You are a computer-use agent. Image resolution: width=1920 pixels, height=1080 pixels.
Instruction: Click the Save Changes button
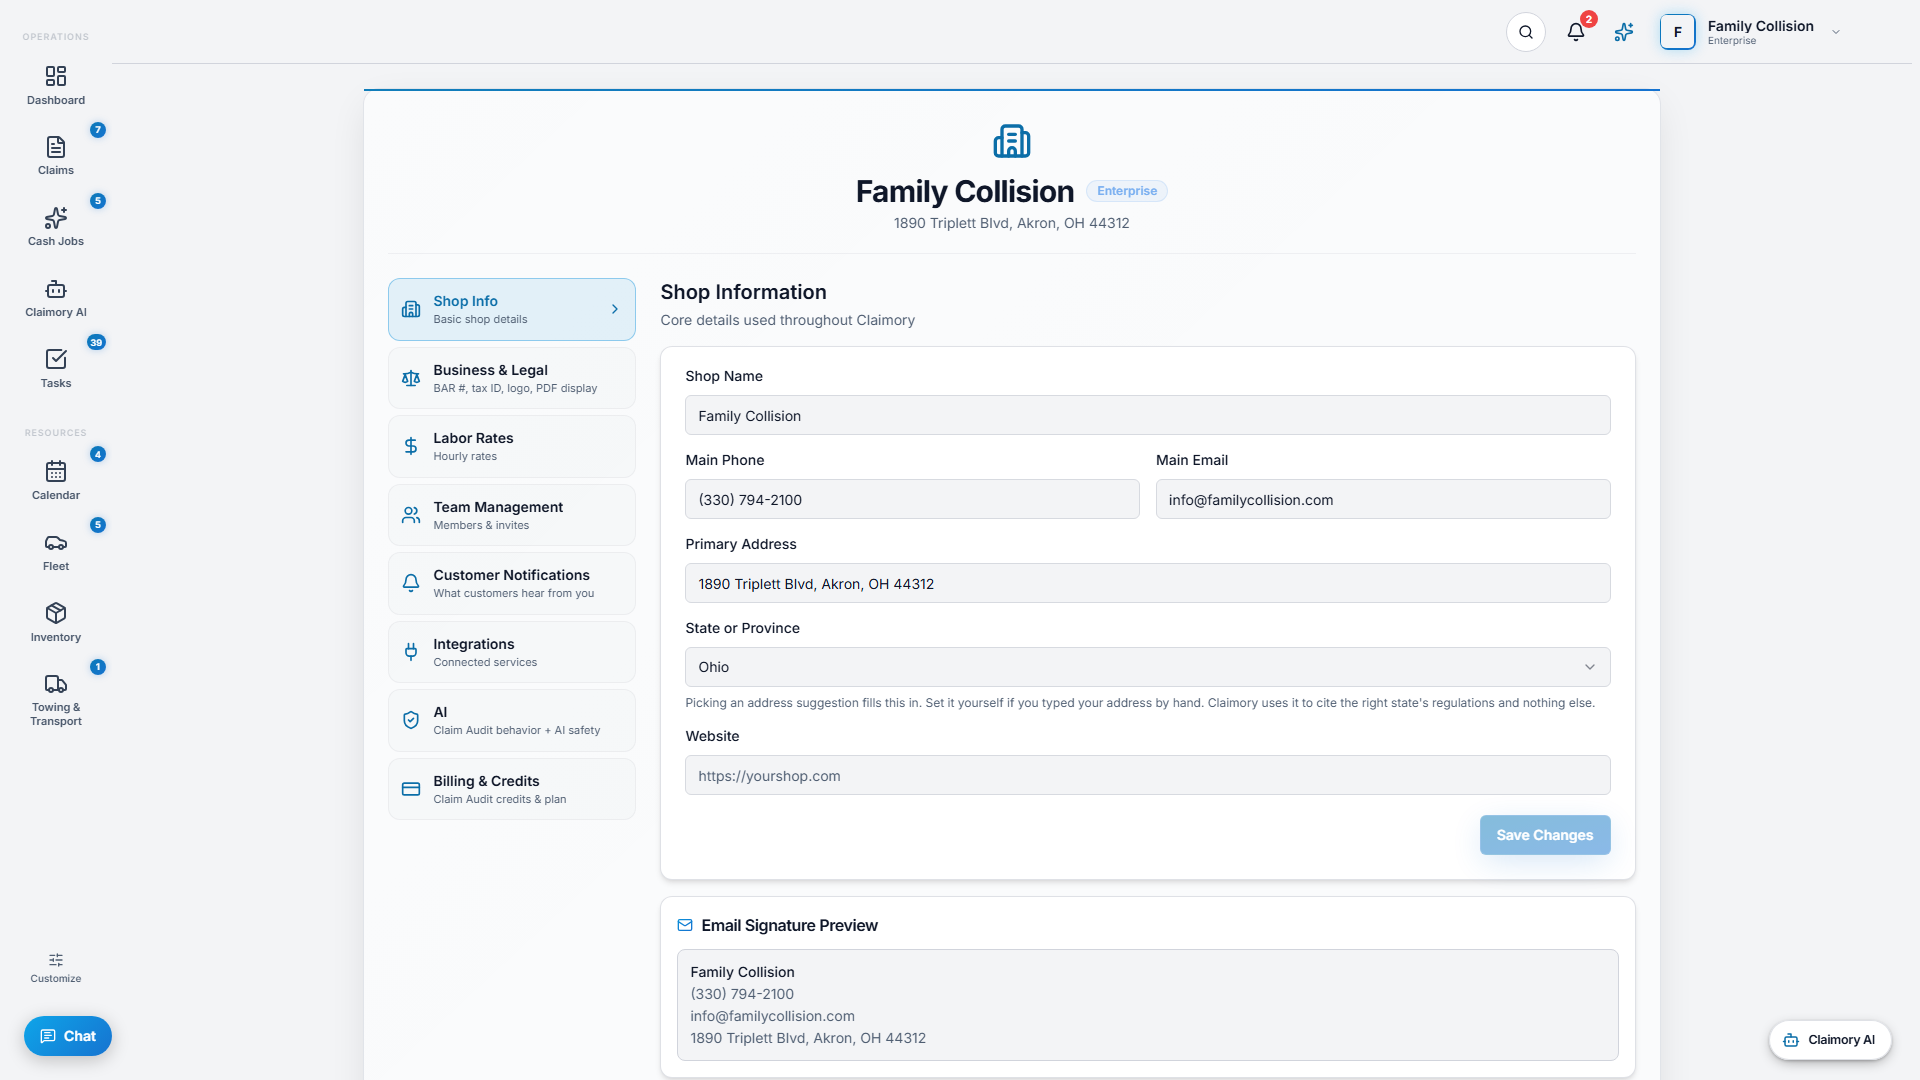1545,835
